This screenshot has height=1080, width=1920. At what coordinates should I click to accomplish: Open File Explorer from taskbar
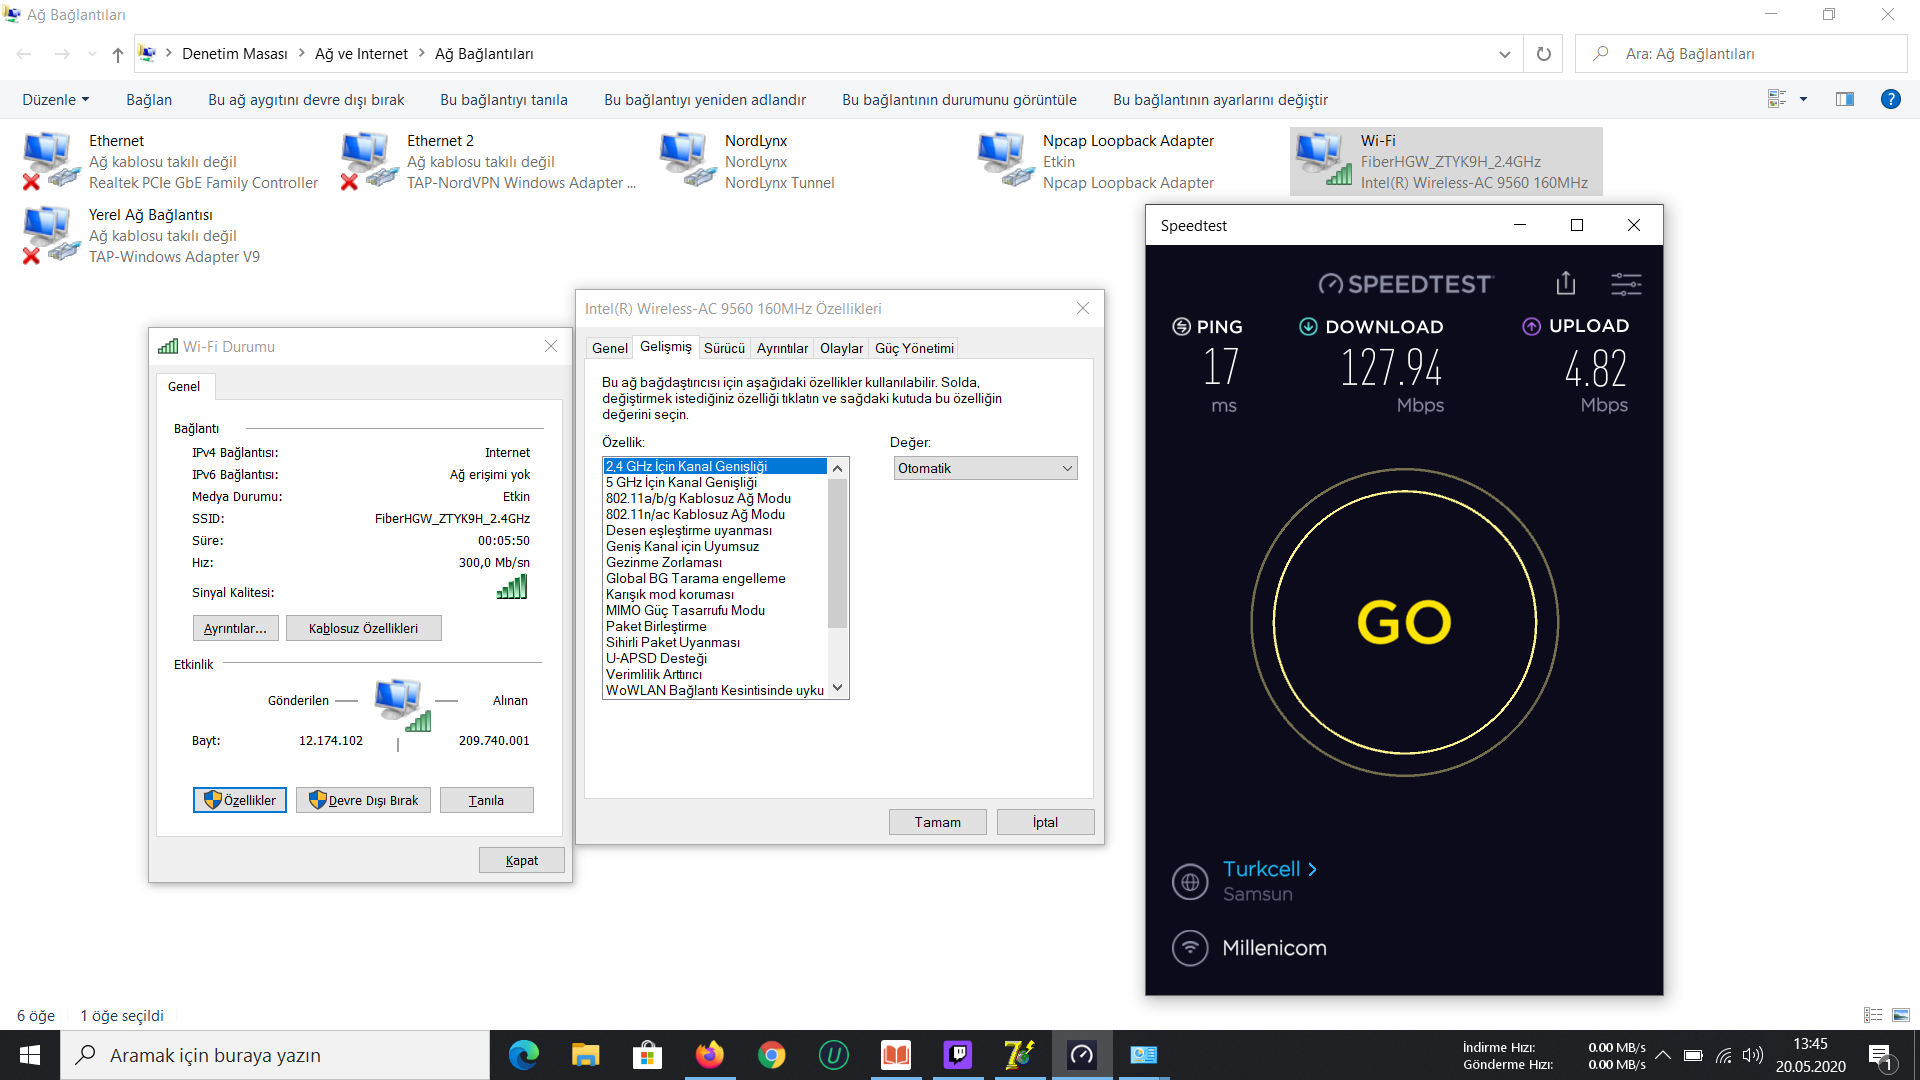pos(585,1055)
